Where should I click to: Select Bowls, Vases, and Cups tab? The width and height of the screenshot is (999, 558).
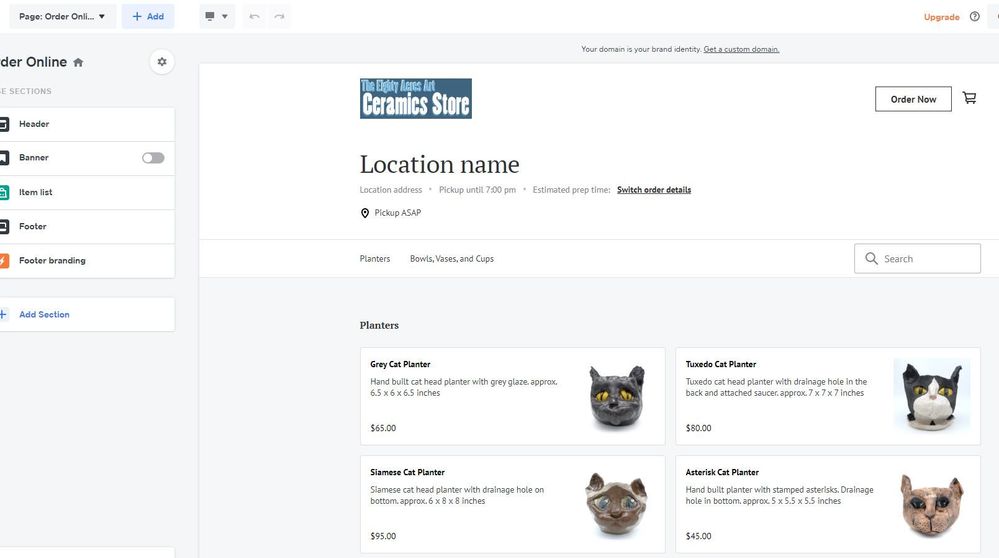coord(452,259)
